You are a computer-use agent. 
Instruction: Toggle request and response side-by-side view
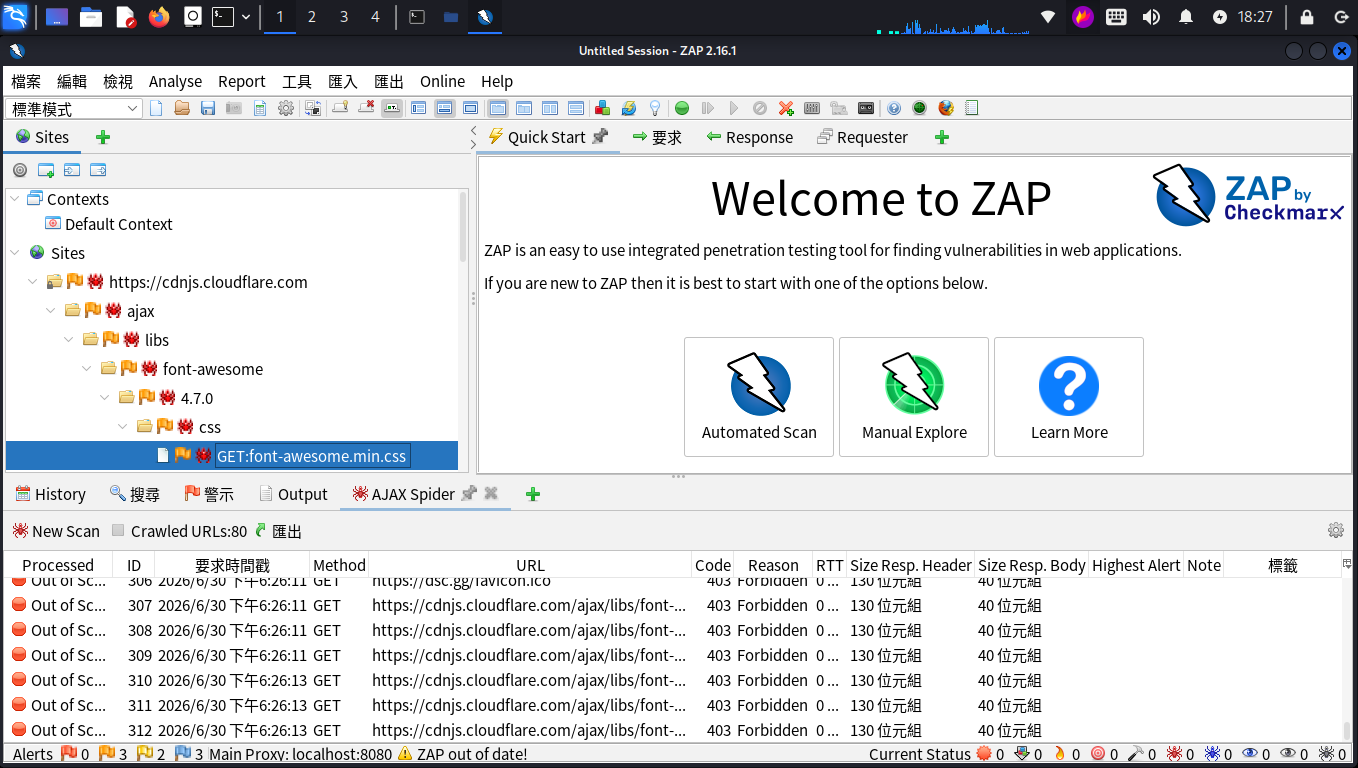coord(549,108)
